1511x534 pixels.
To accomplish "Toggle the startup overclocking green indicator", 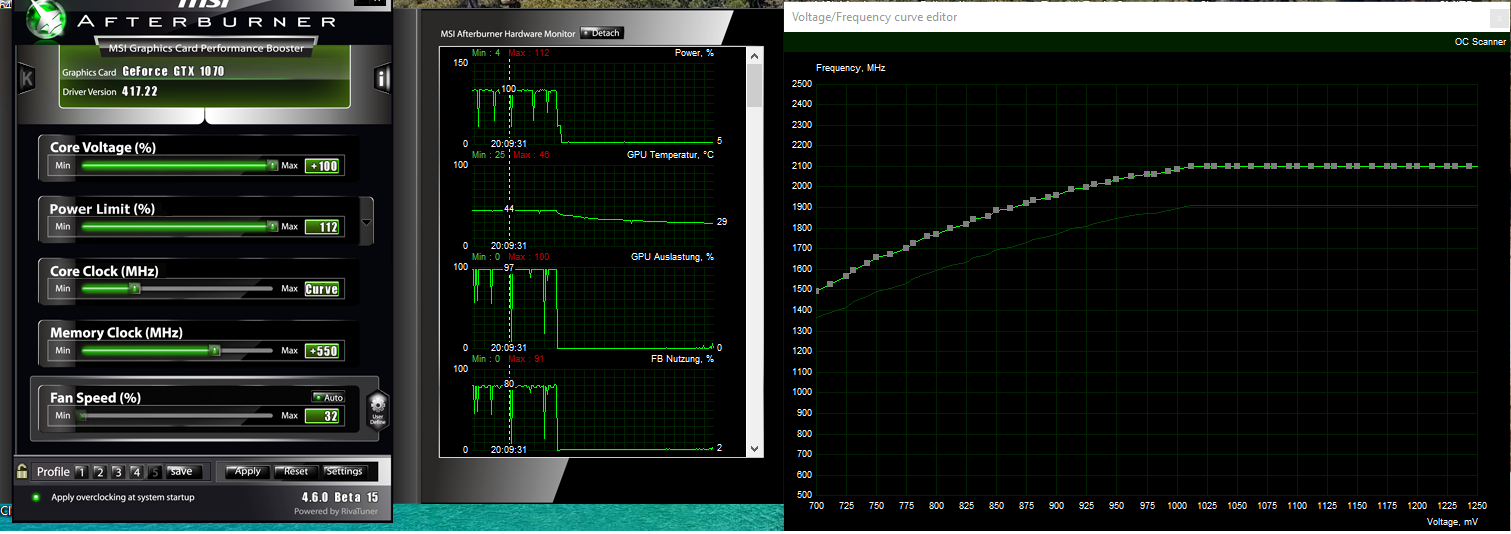I will coord(36,497).
